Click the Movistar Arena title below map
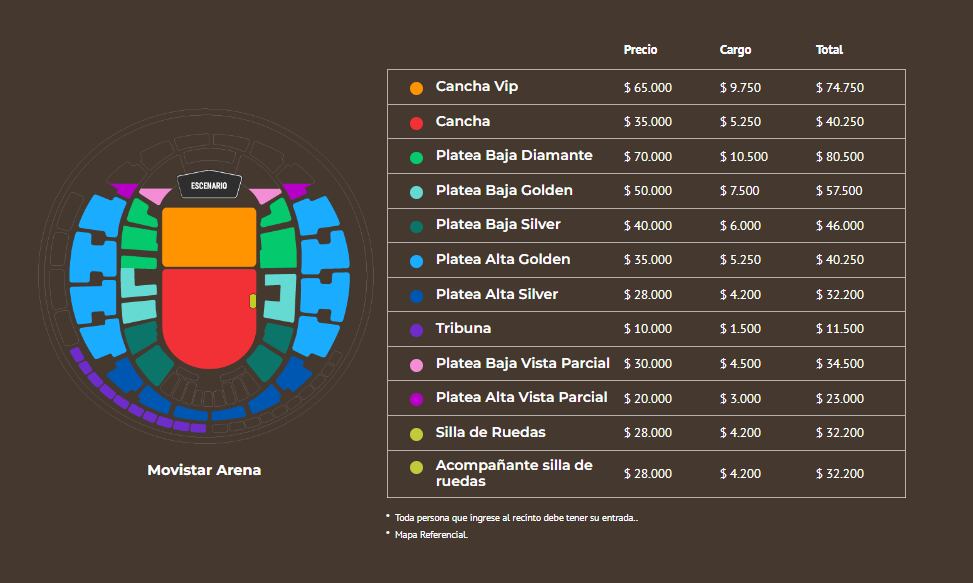The image size is (973, 583). [x=204, y=470]
